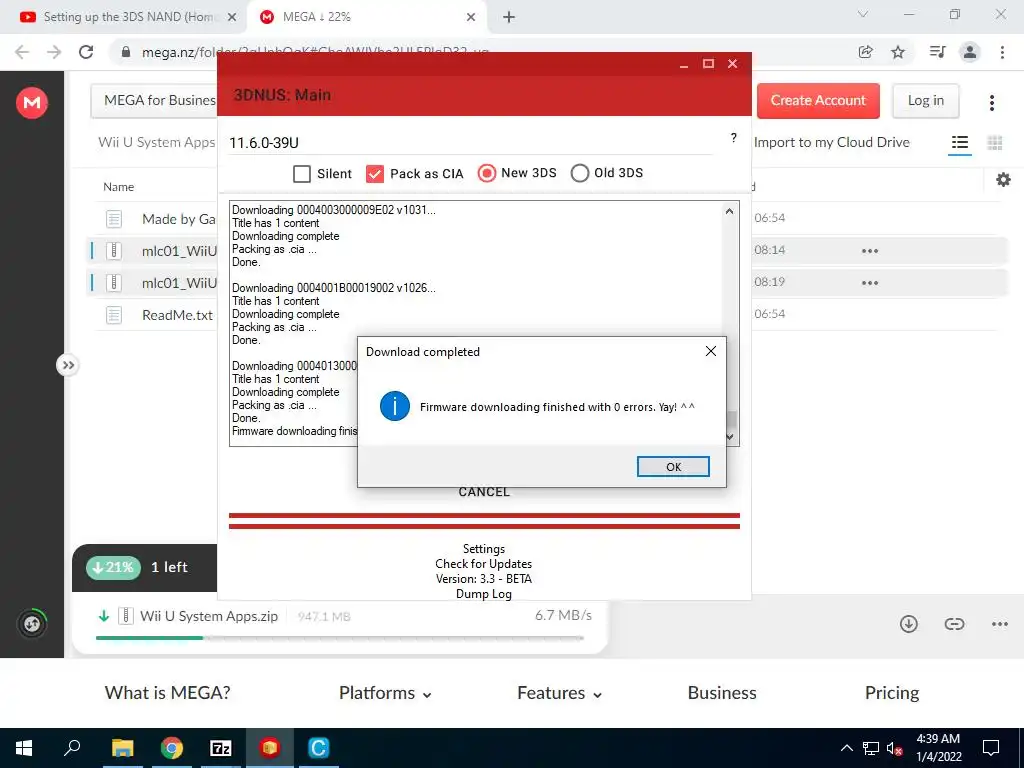1024x768 pixels.
Task: Close the YouTube 3DS NAND tab
Action: (x=231, y=18)
